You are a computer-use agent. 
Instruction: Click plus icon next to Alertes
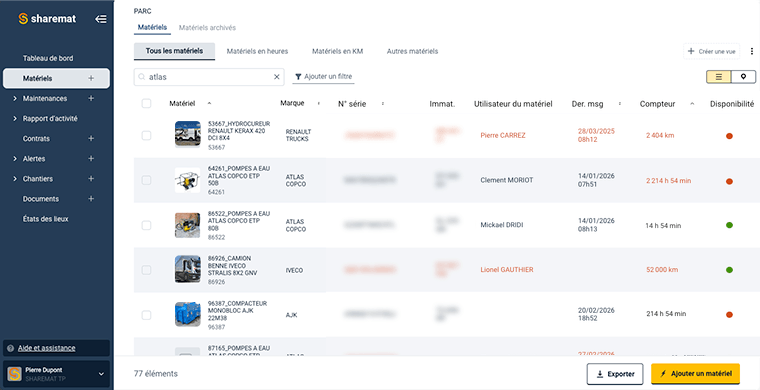coord(91,158)
